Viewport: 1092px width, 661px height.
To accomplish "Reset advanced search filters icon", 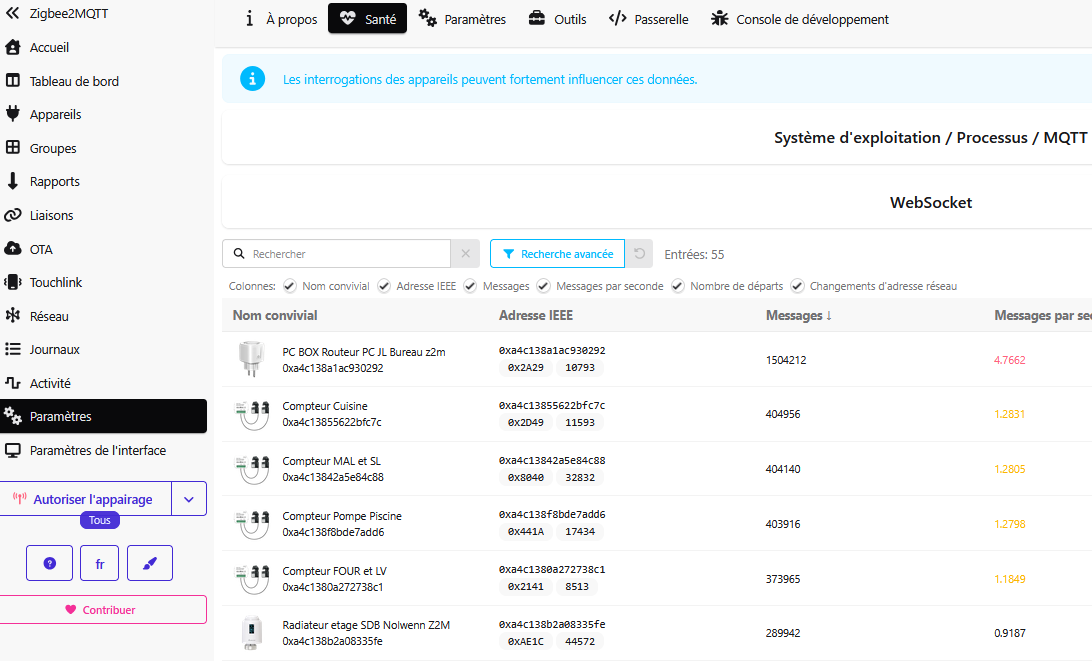I will pyautogui.click(x=639, y=254).
